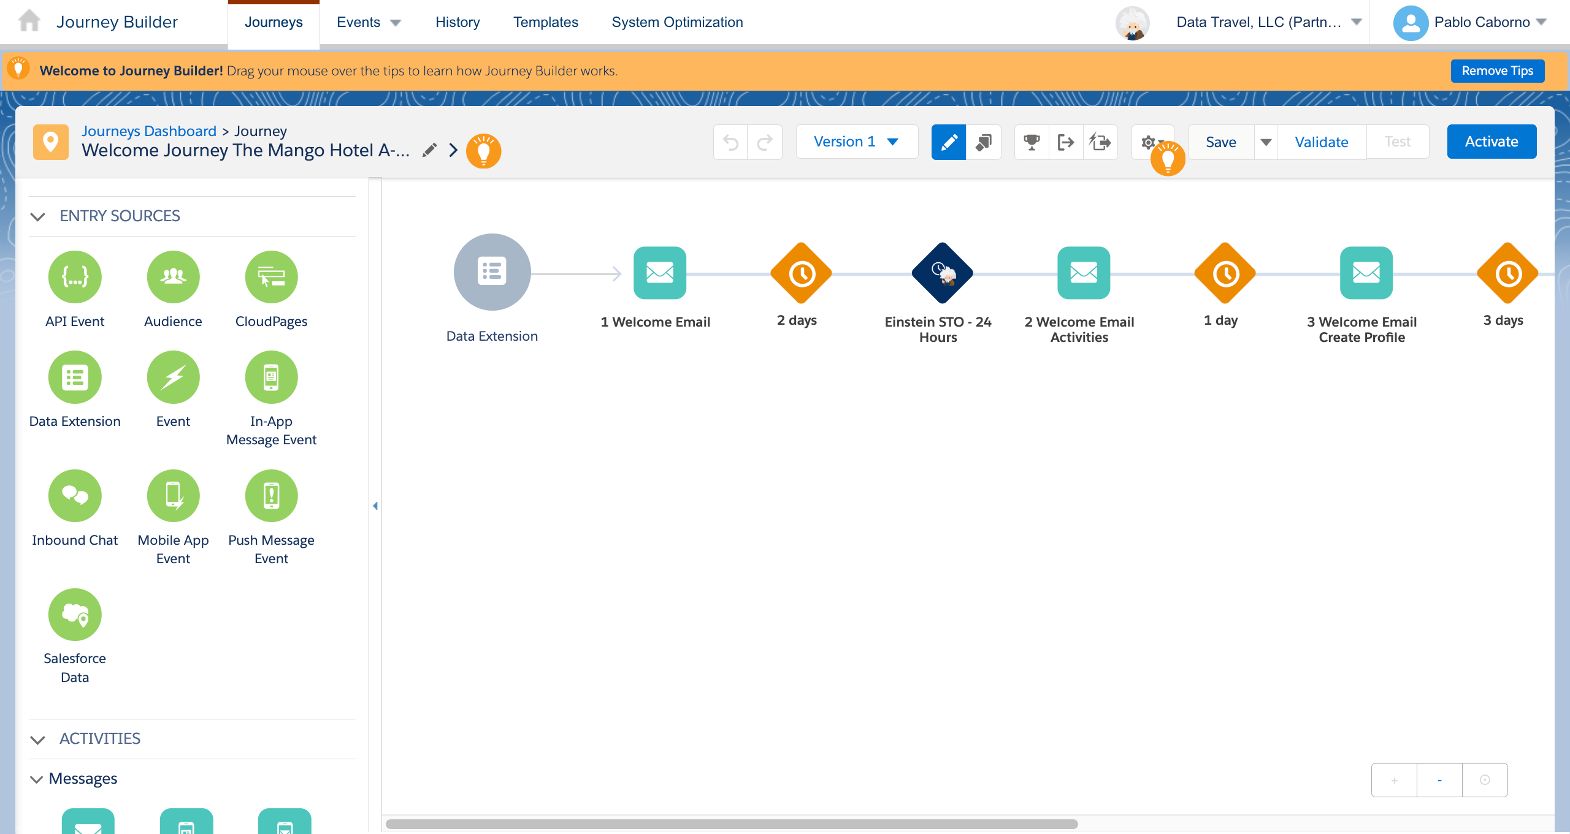This screenshot has width=1570, height=834.
Task: Redo the last canvas action
Action: point(765,142)
